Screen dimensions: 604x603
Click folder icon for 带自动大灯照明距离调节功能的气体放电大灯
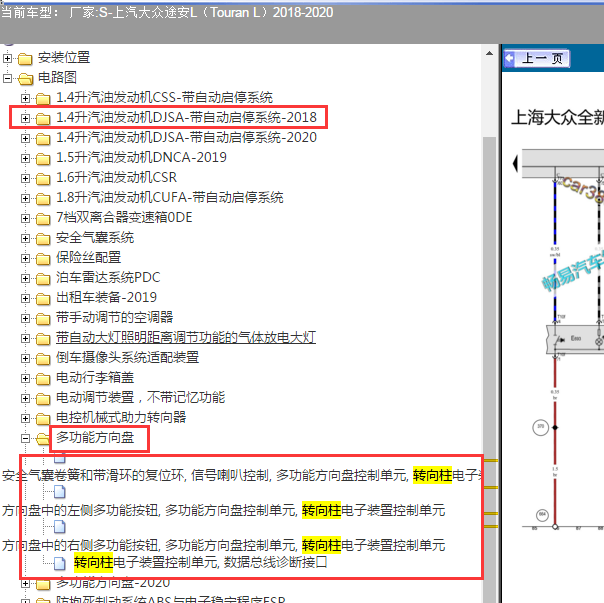coord(43,339)
